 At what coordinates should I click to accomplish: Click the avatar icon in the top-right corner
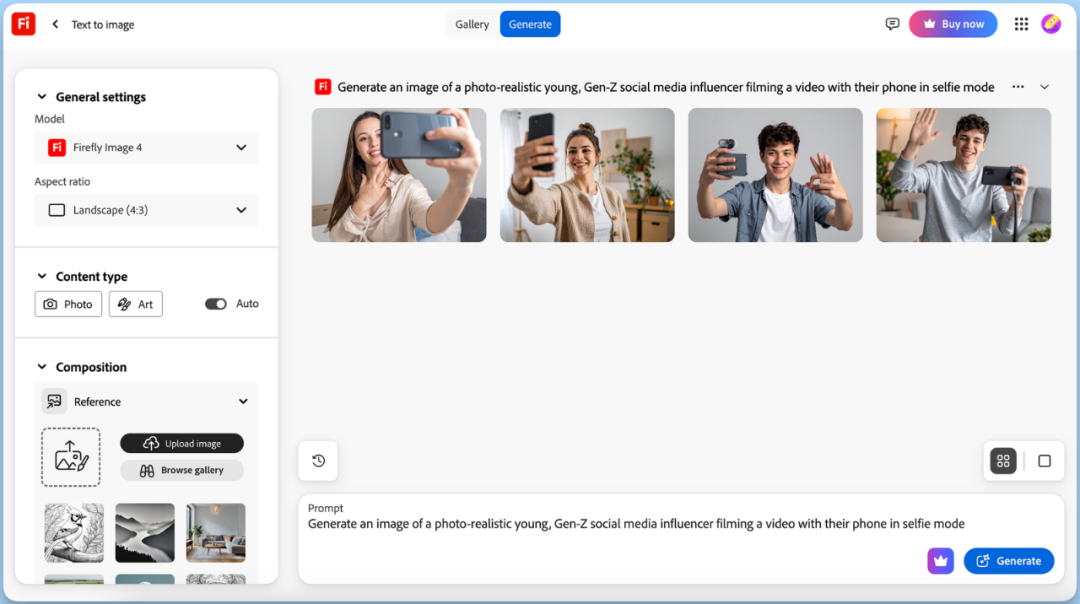1051,24
